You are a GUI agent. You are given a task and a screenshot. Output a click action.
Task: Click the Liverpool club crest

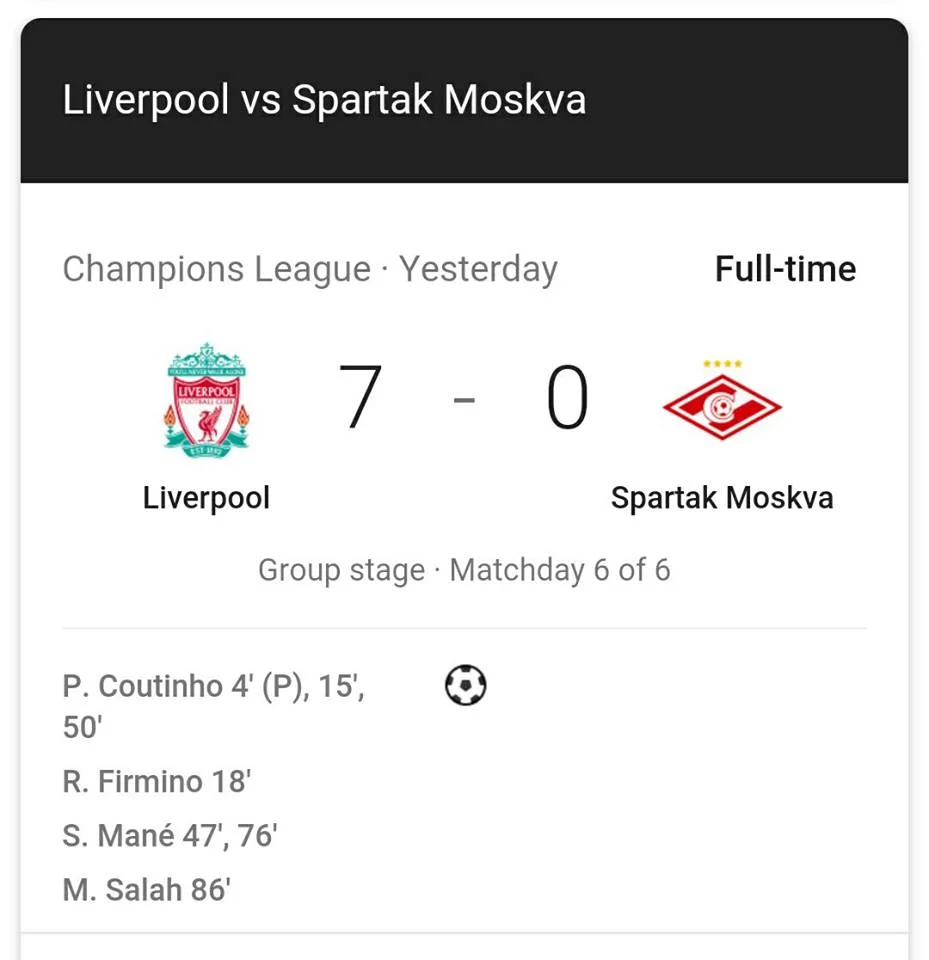[206, 401]
